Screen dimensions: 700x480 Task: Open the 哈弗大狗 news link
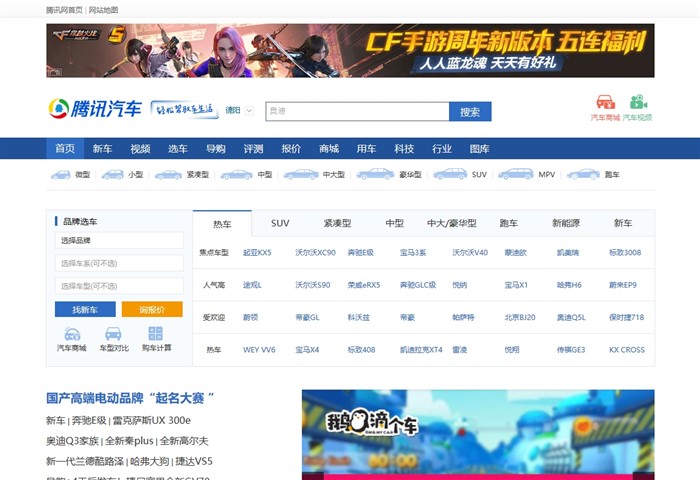149,461
